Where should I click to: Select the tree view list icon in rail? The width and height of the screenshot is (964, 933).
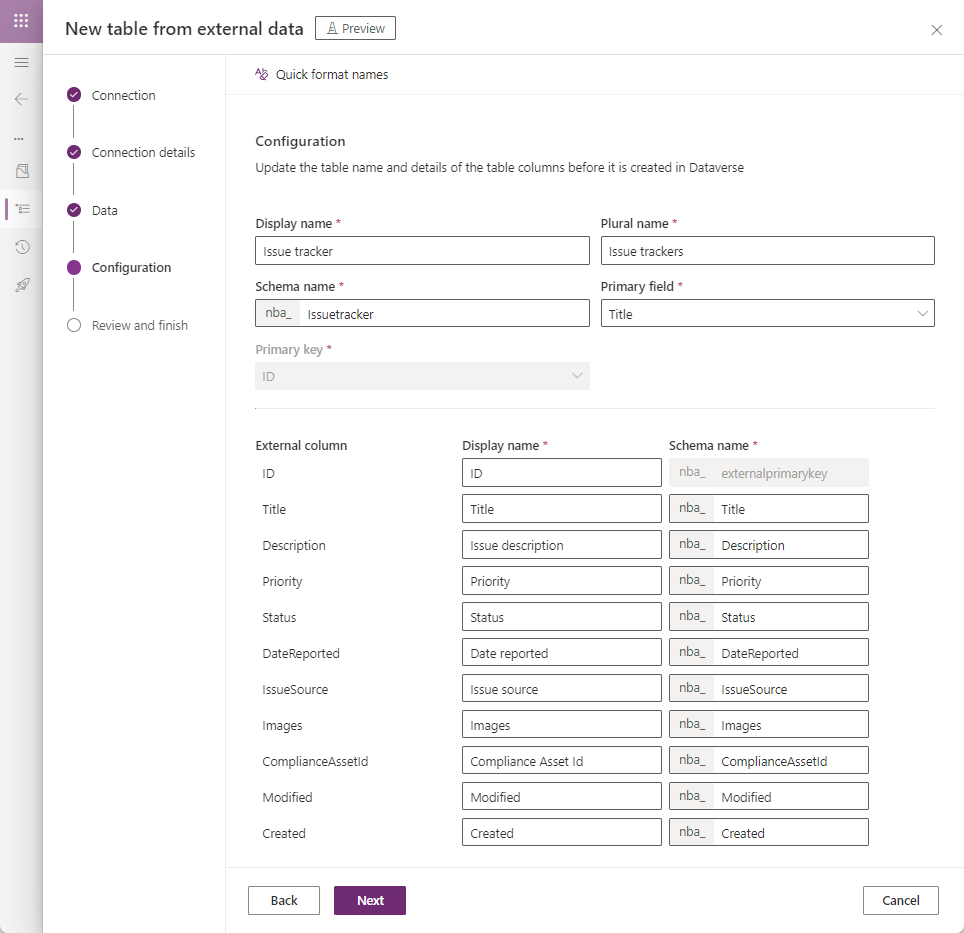coord(23,209)
